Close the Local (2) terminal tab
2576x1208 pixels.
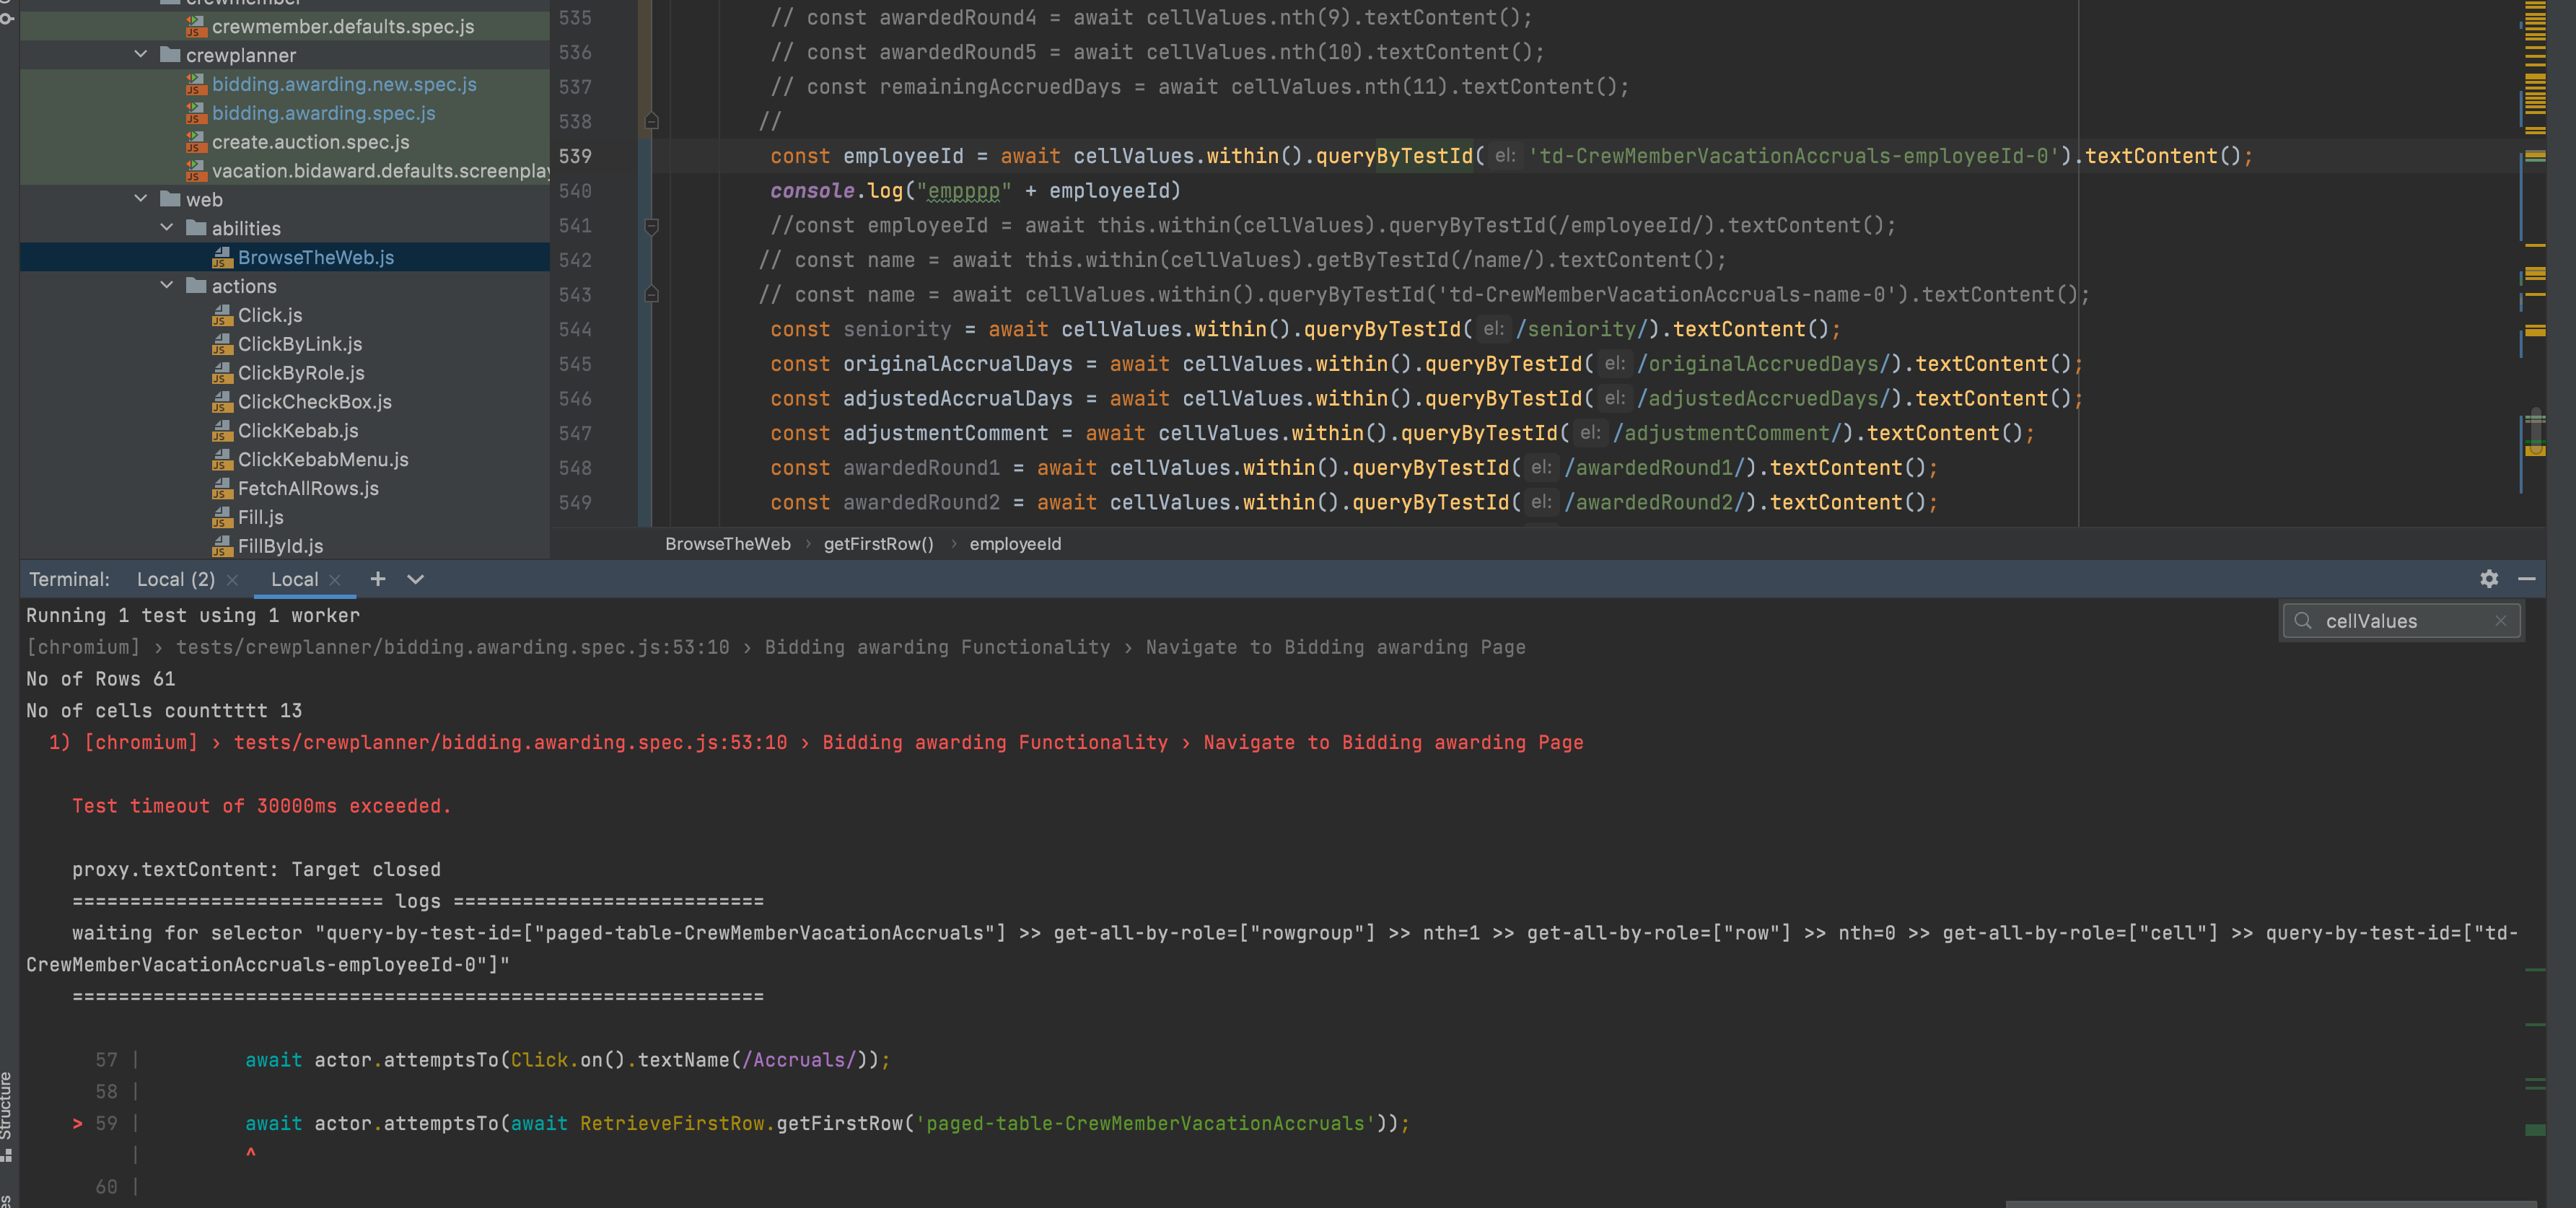click(232, 580)
